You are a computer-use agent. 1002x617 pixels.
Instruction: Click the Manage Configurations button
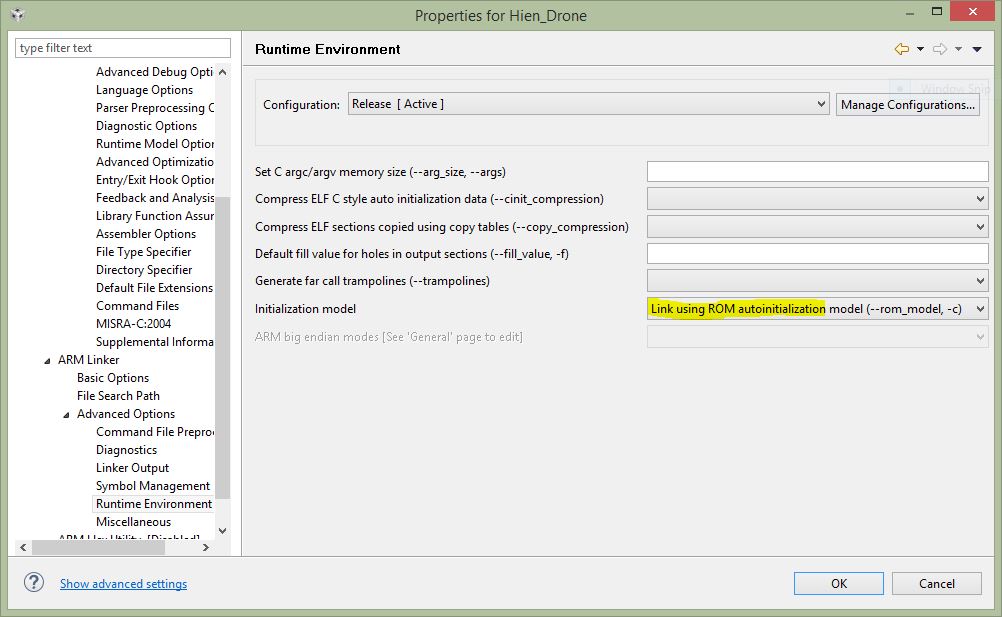908,104
